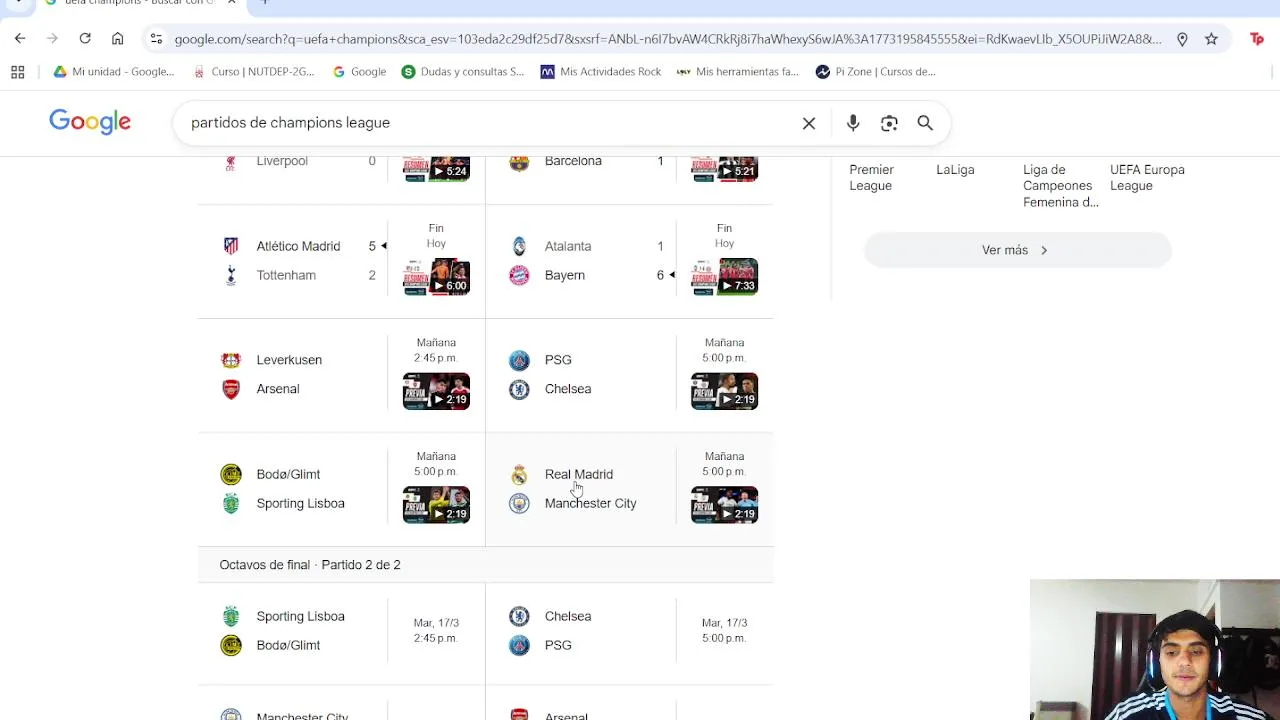Image resolution: width=1280 pixels, height=720 pixels.
Task: Submit search with magnifier icon
Action: pyautogui.click(x=925, y=123)
